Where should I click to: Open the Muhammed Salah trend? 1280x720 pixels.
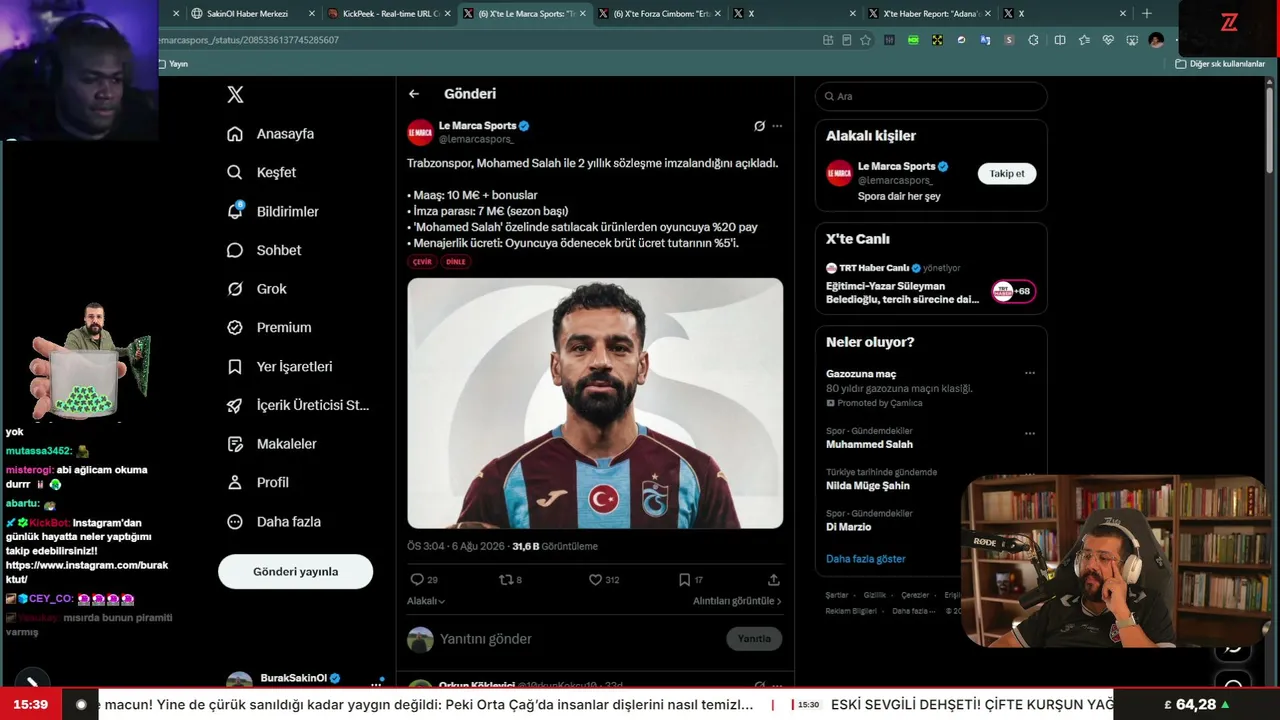point(869,444)
